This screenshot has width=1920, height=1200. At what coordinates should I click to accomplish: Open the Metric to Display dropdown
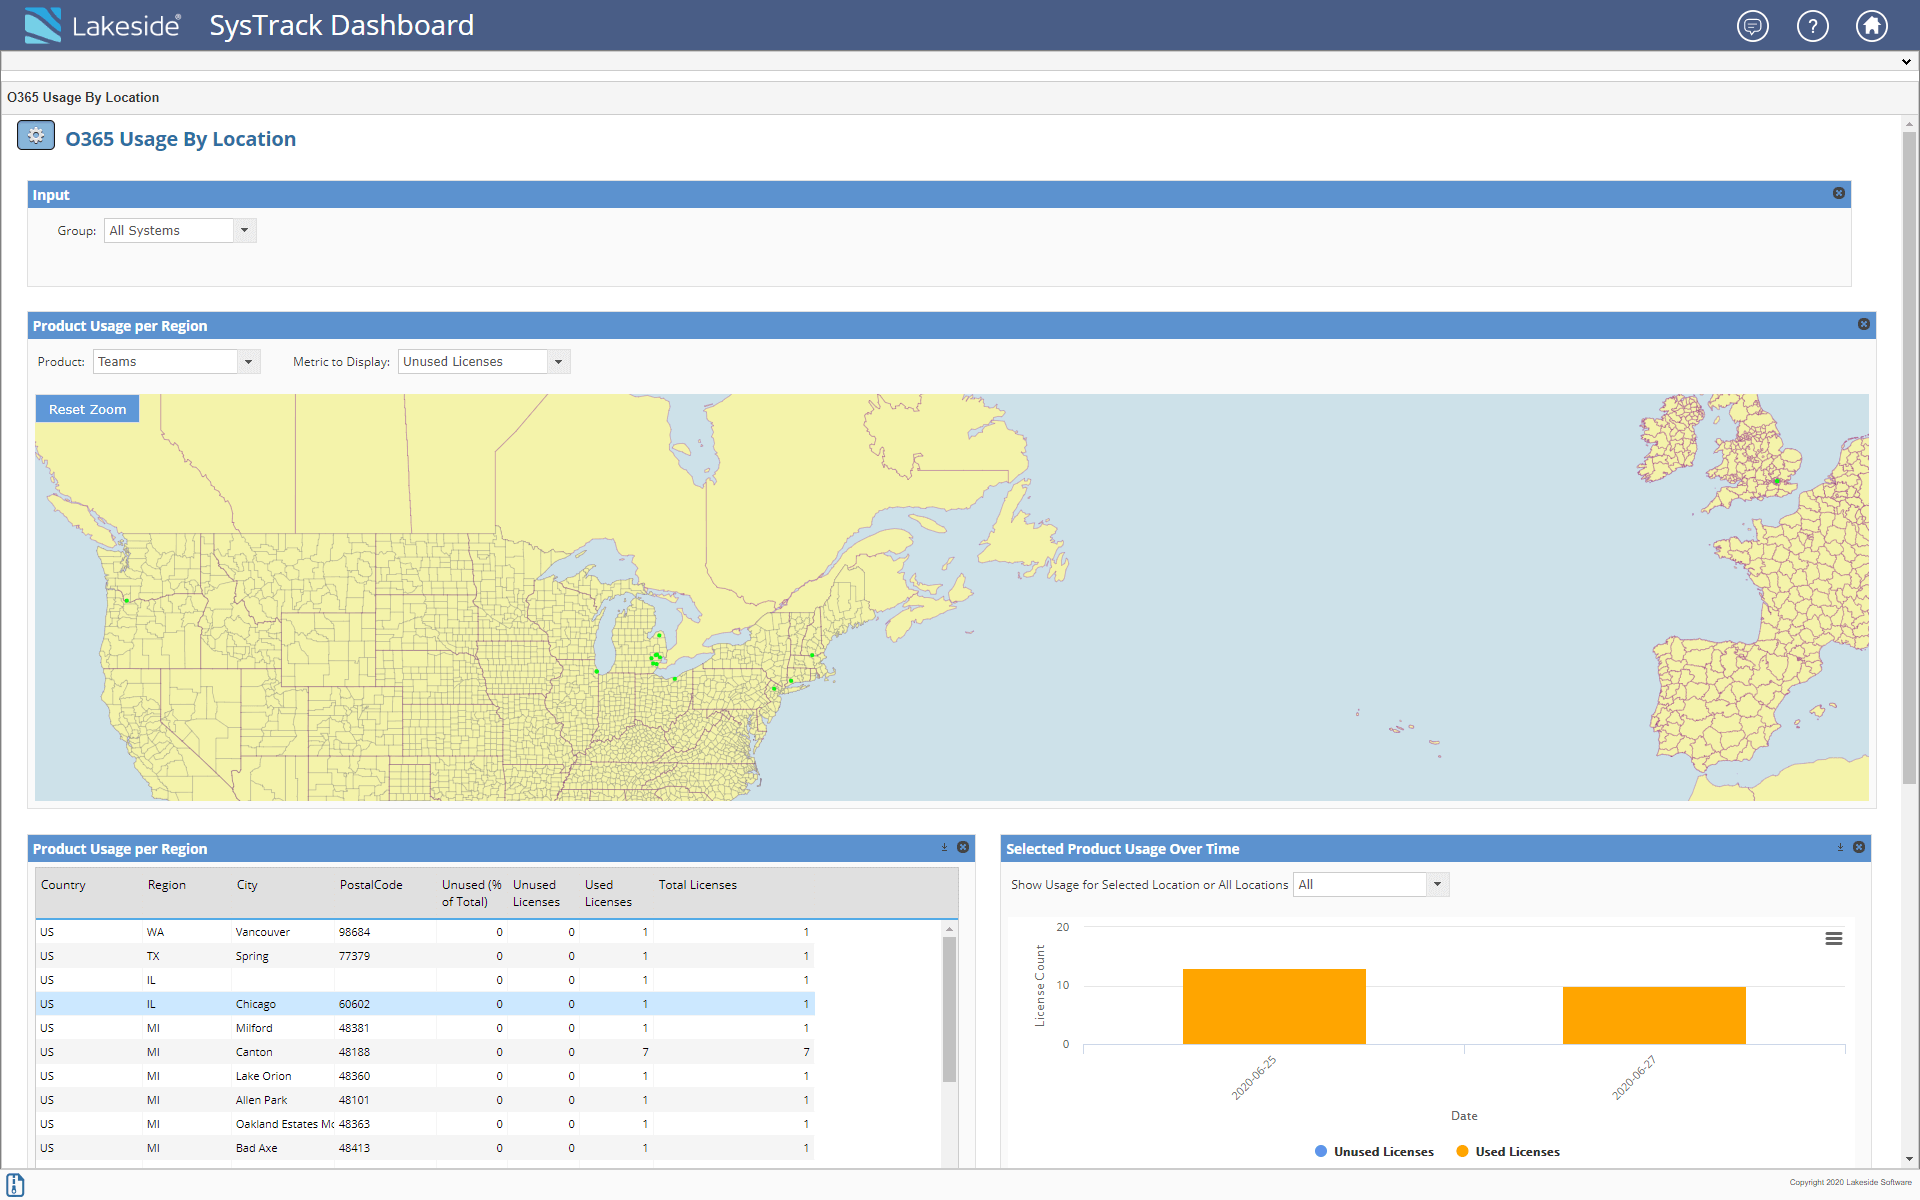tap(557, 361)
